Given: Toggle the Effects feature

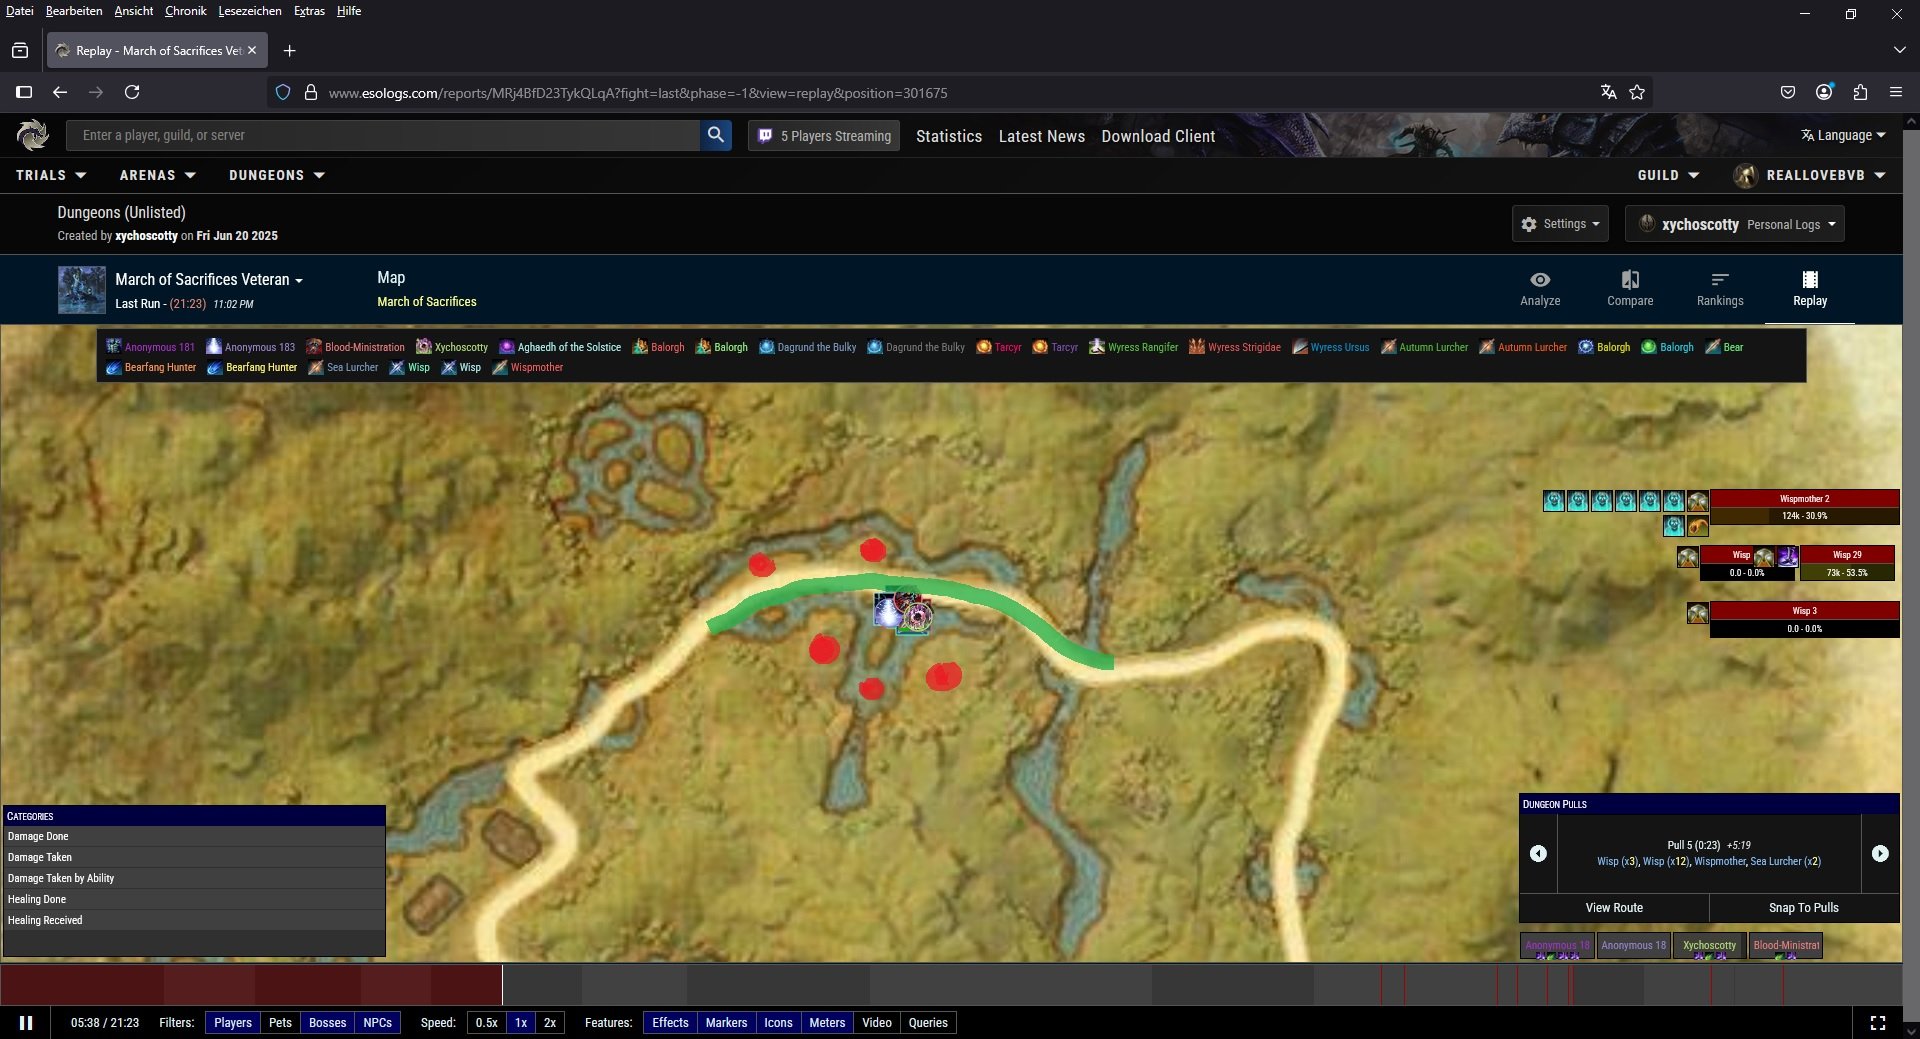Looking at the screenshot, I should [670, 1023].
